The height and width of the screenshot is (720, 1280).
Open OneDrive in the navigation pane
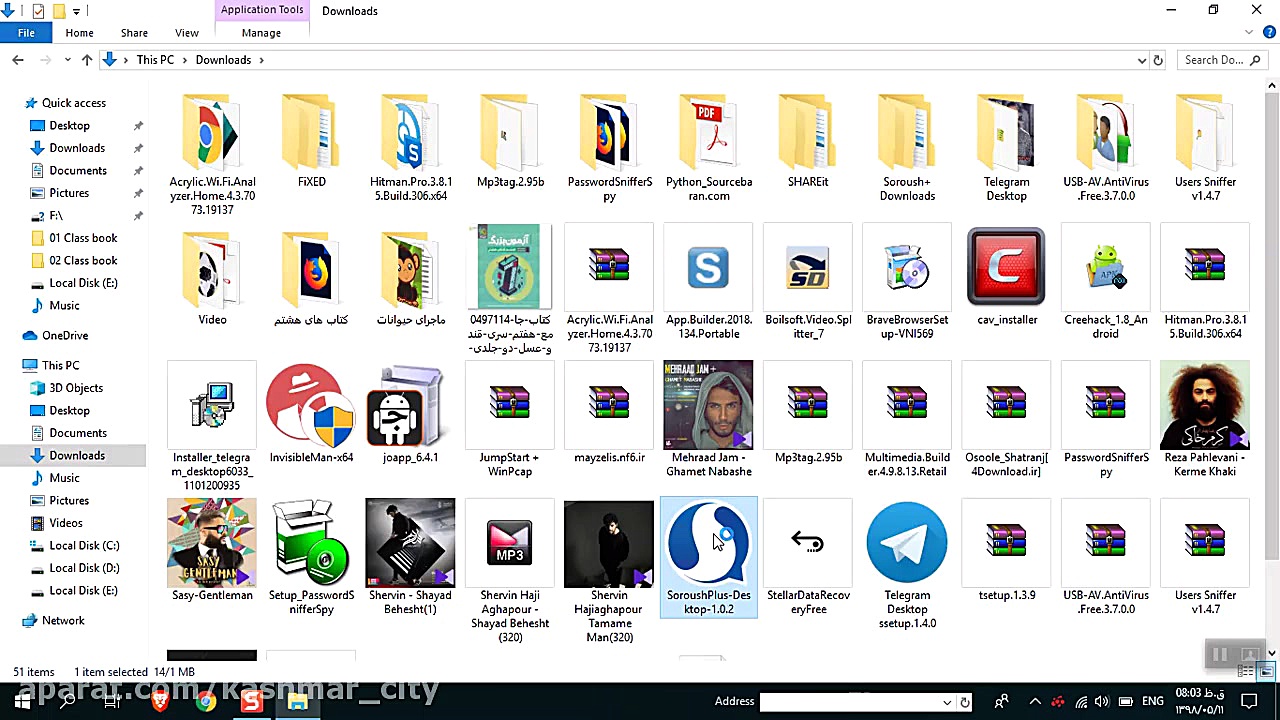[65, 335]
